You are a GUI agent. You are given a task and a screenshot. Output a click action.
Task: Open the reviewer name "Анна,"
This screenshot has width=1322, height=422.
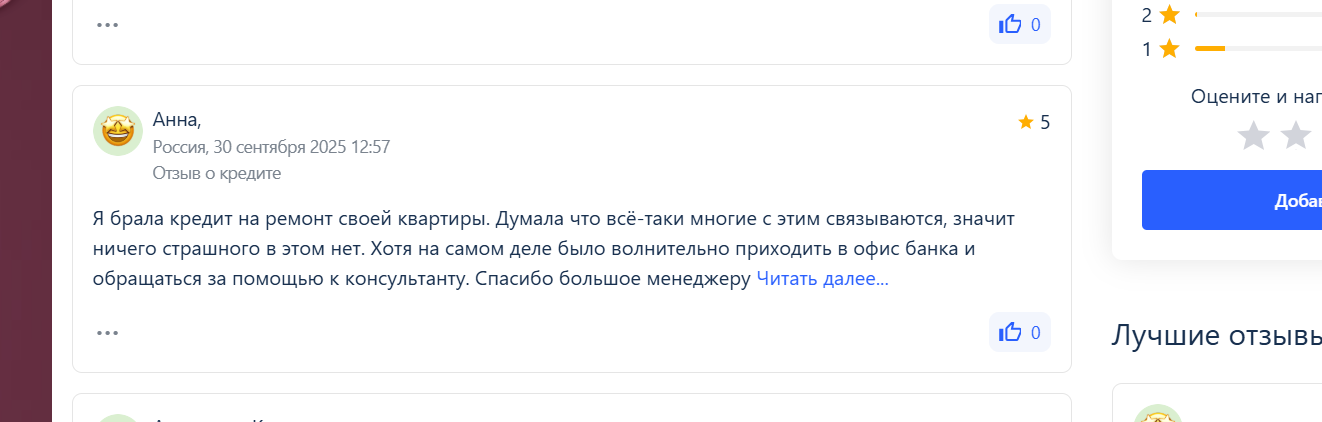coord(177,120)
